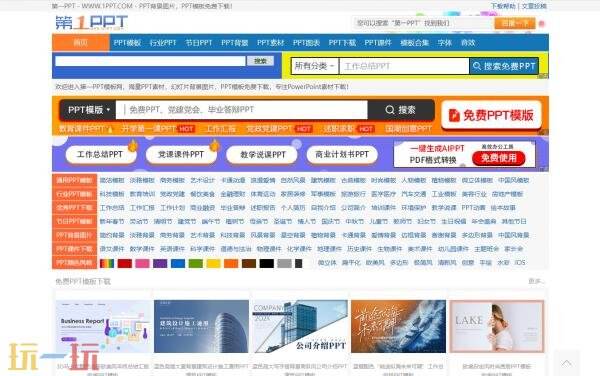Open the PPT下载 nav menu item

[342, 43]
